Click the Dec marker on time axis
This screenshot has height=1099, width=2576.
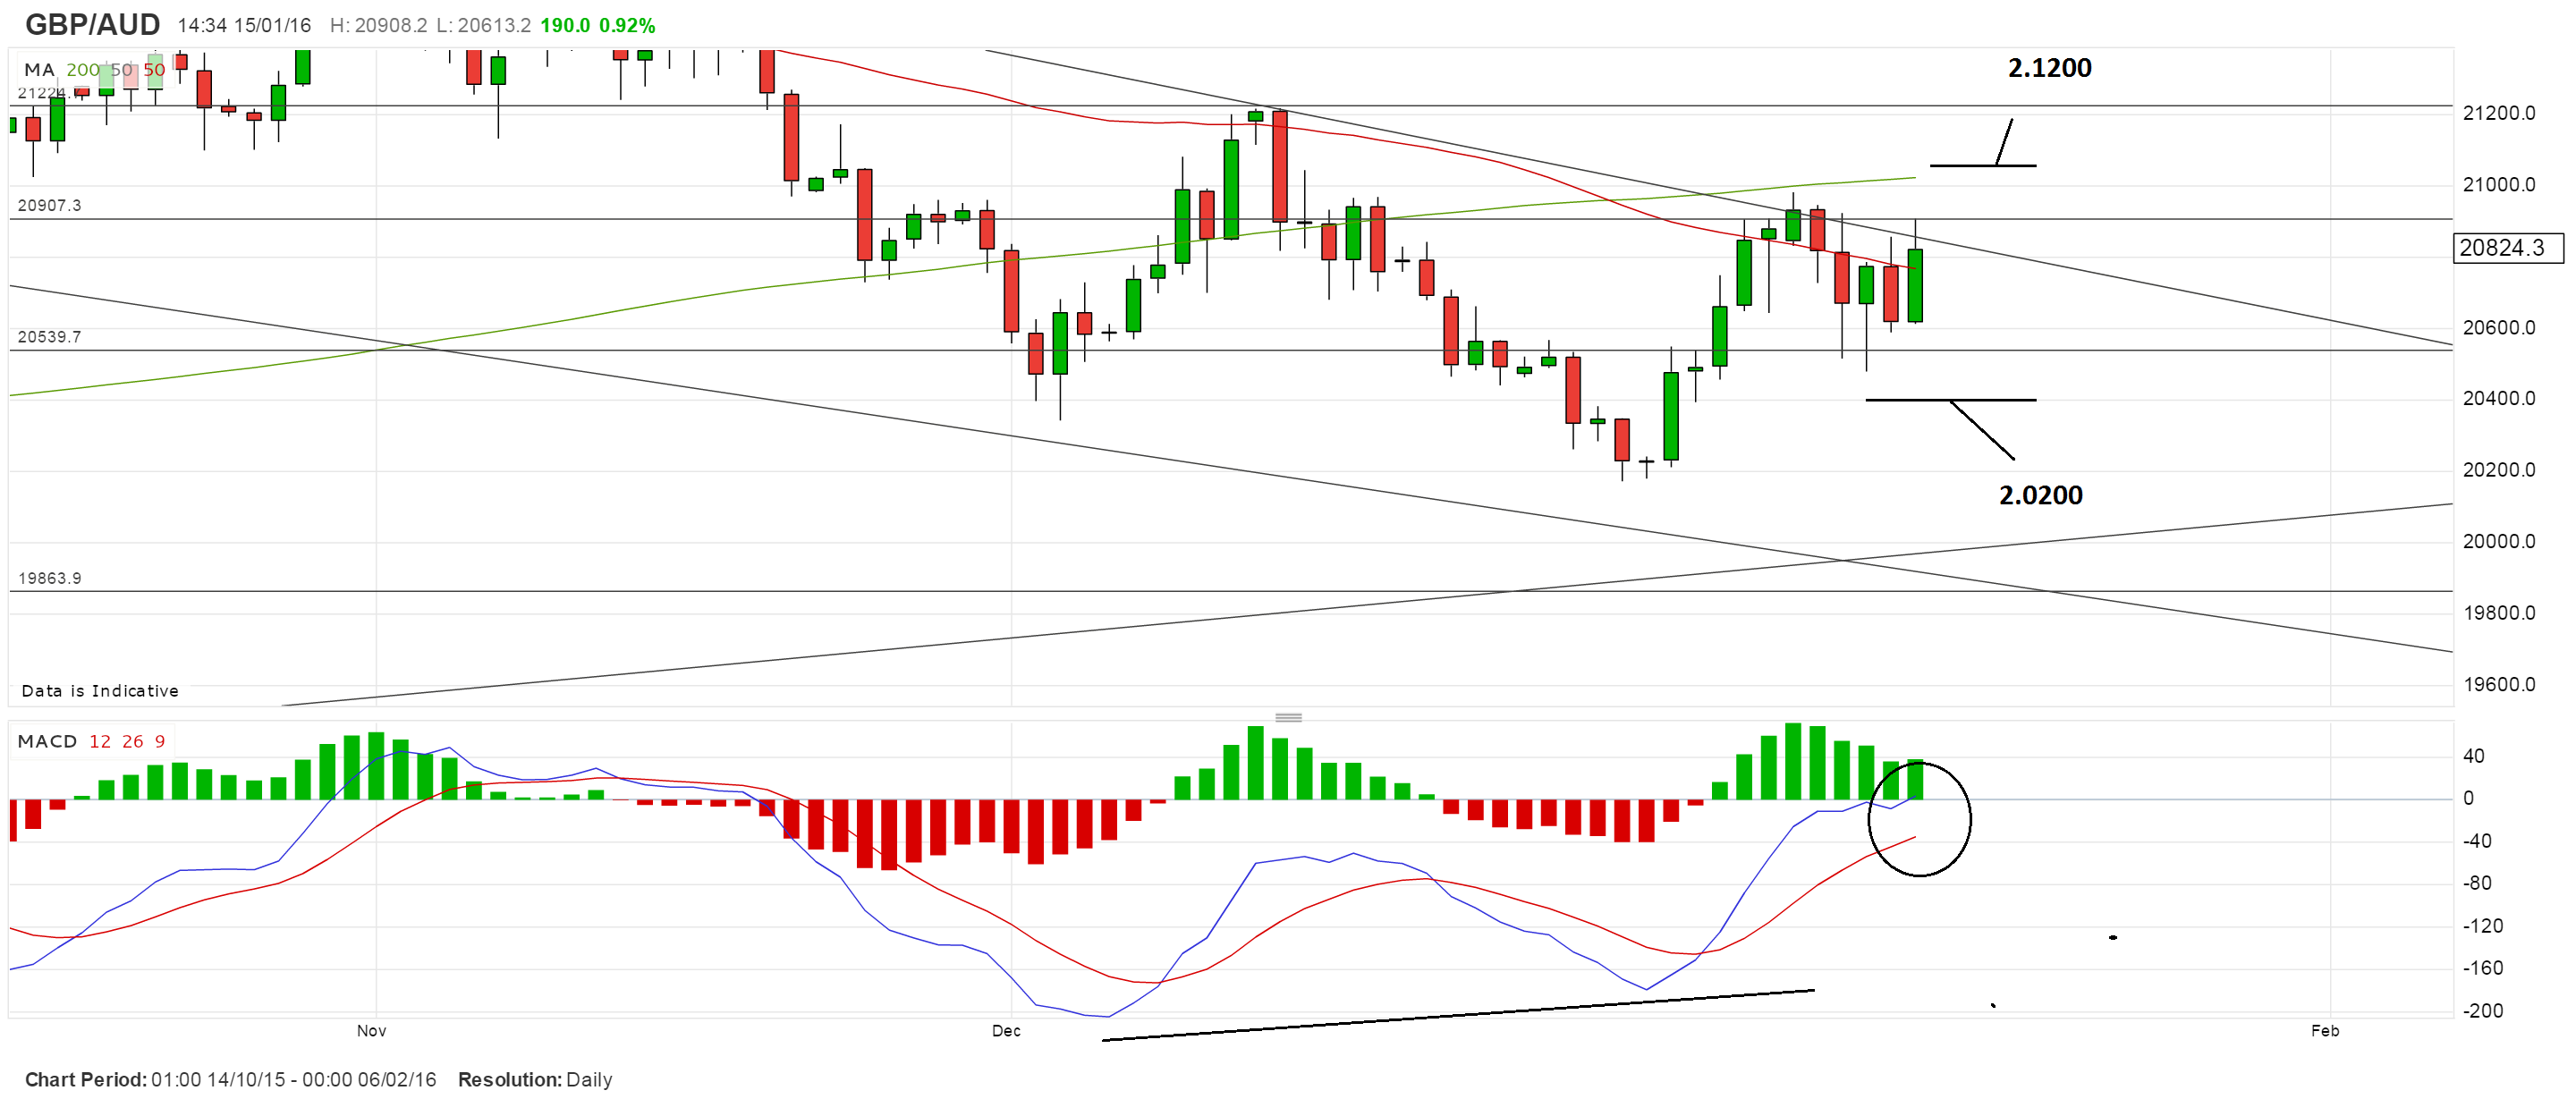pos(1006,1030)
